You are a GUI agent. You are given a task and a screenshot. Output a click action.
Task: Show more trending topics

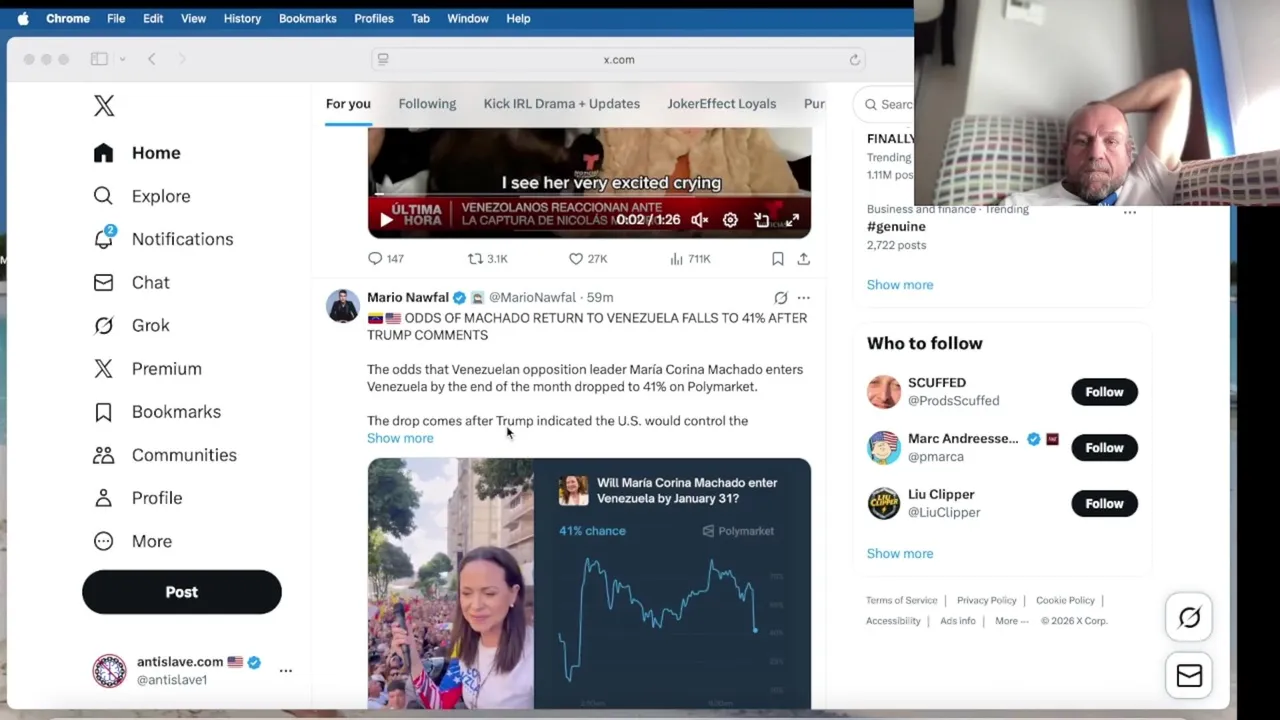[x=900, y=285]
